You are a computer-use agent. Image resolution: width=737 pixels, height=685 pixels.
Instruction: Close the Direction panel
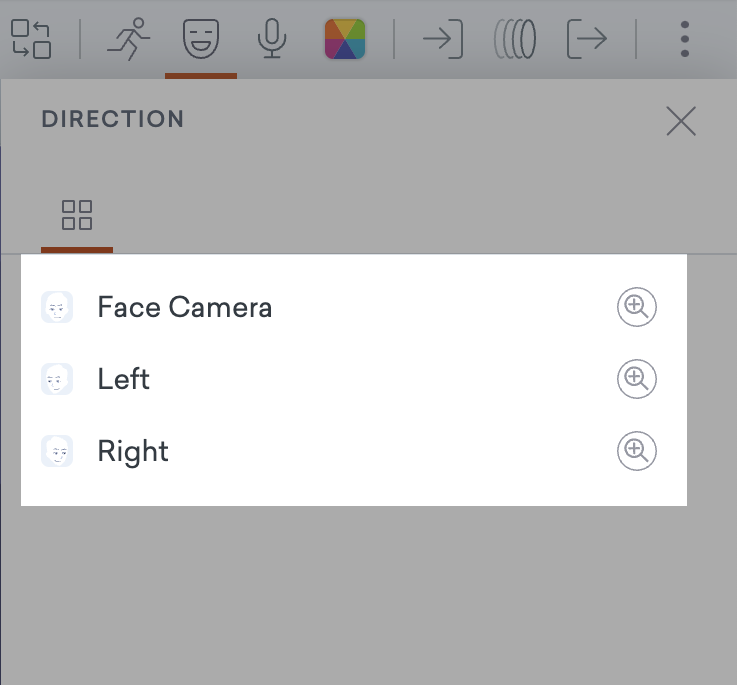pos(681,121)
